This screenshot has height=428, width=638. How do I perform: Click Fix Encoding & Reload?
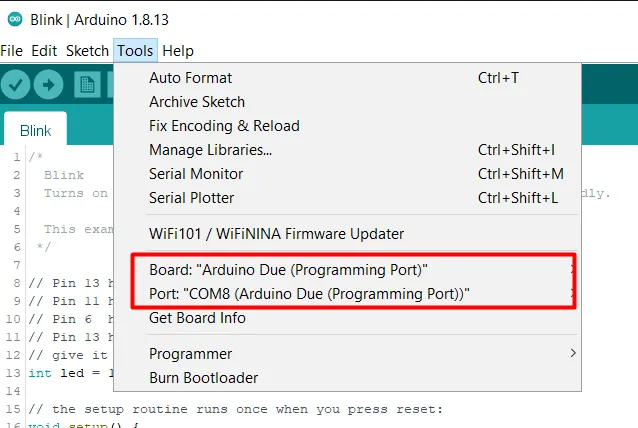coord(224,126)
